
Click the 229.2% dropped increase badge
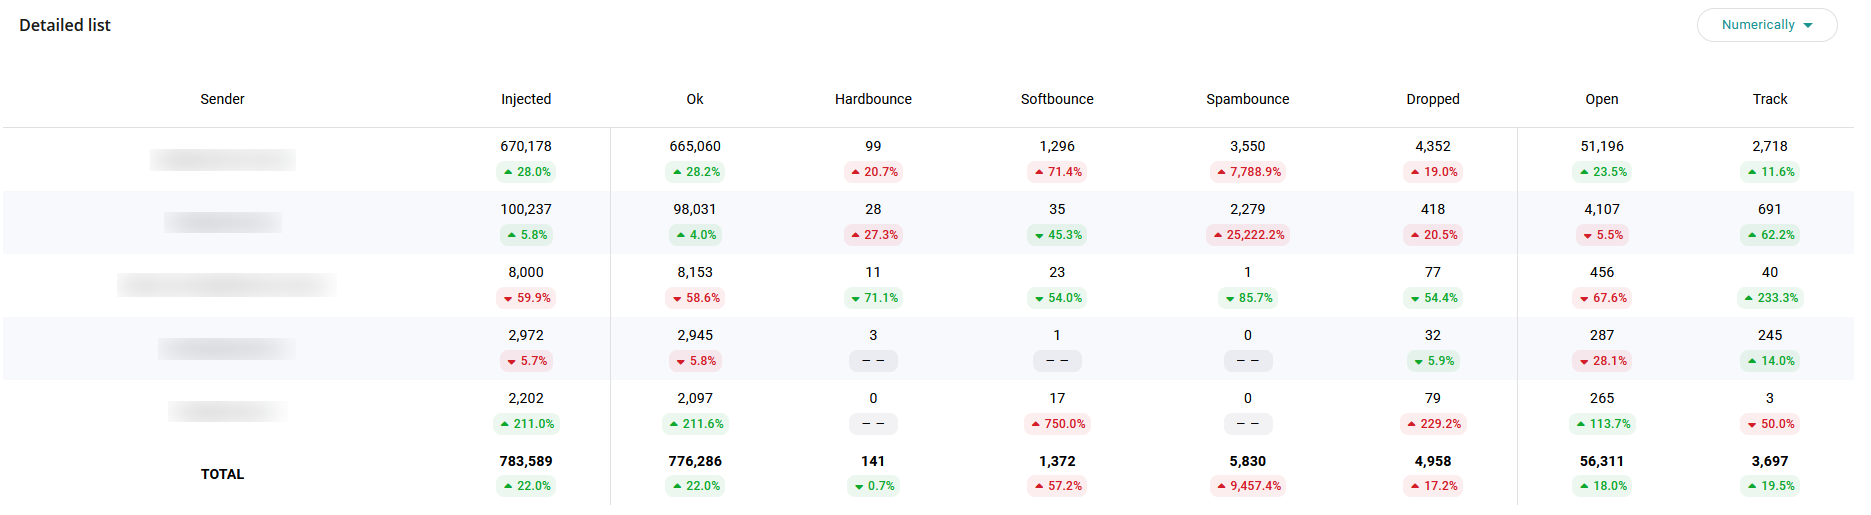[x=1433, y=424]
